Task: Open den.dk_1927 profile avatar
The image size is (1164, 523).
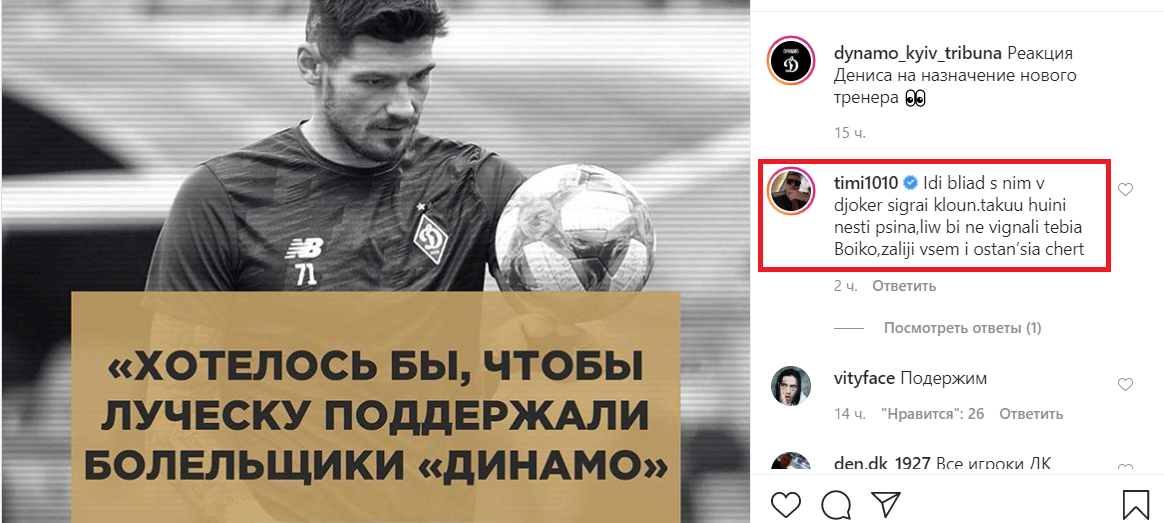Action: pyautogui.click(x=792, y=461)
